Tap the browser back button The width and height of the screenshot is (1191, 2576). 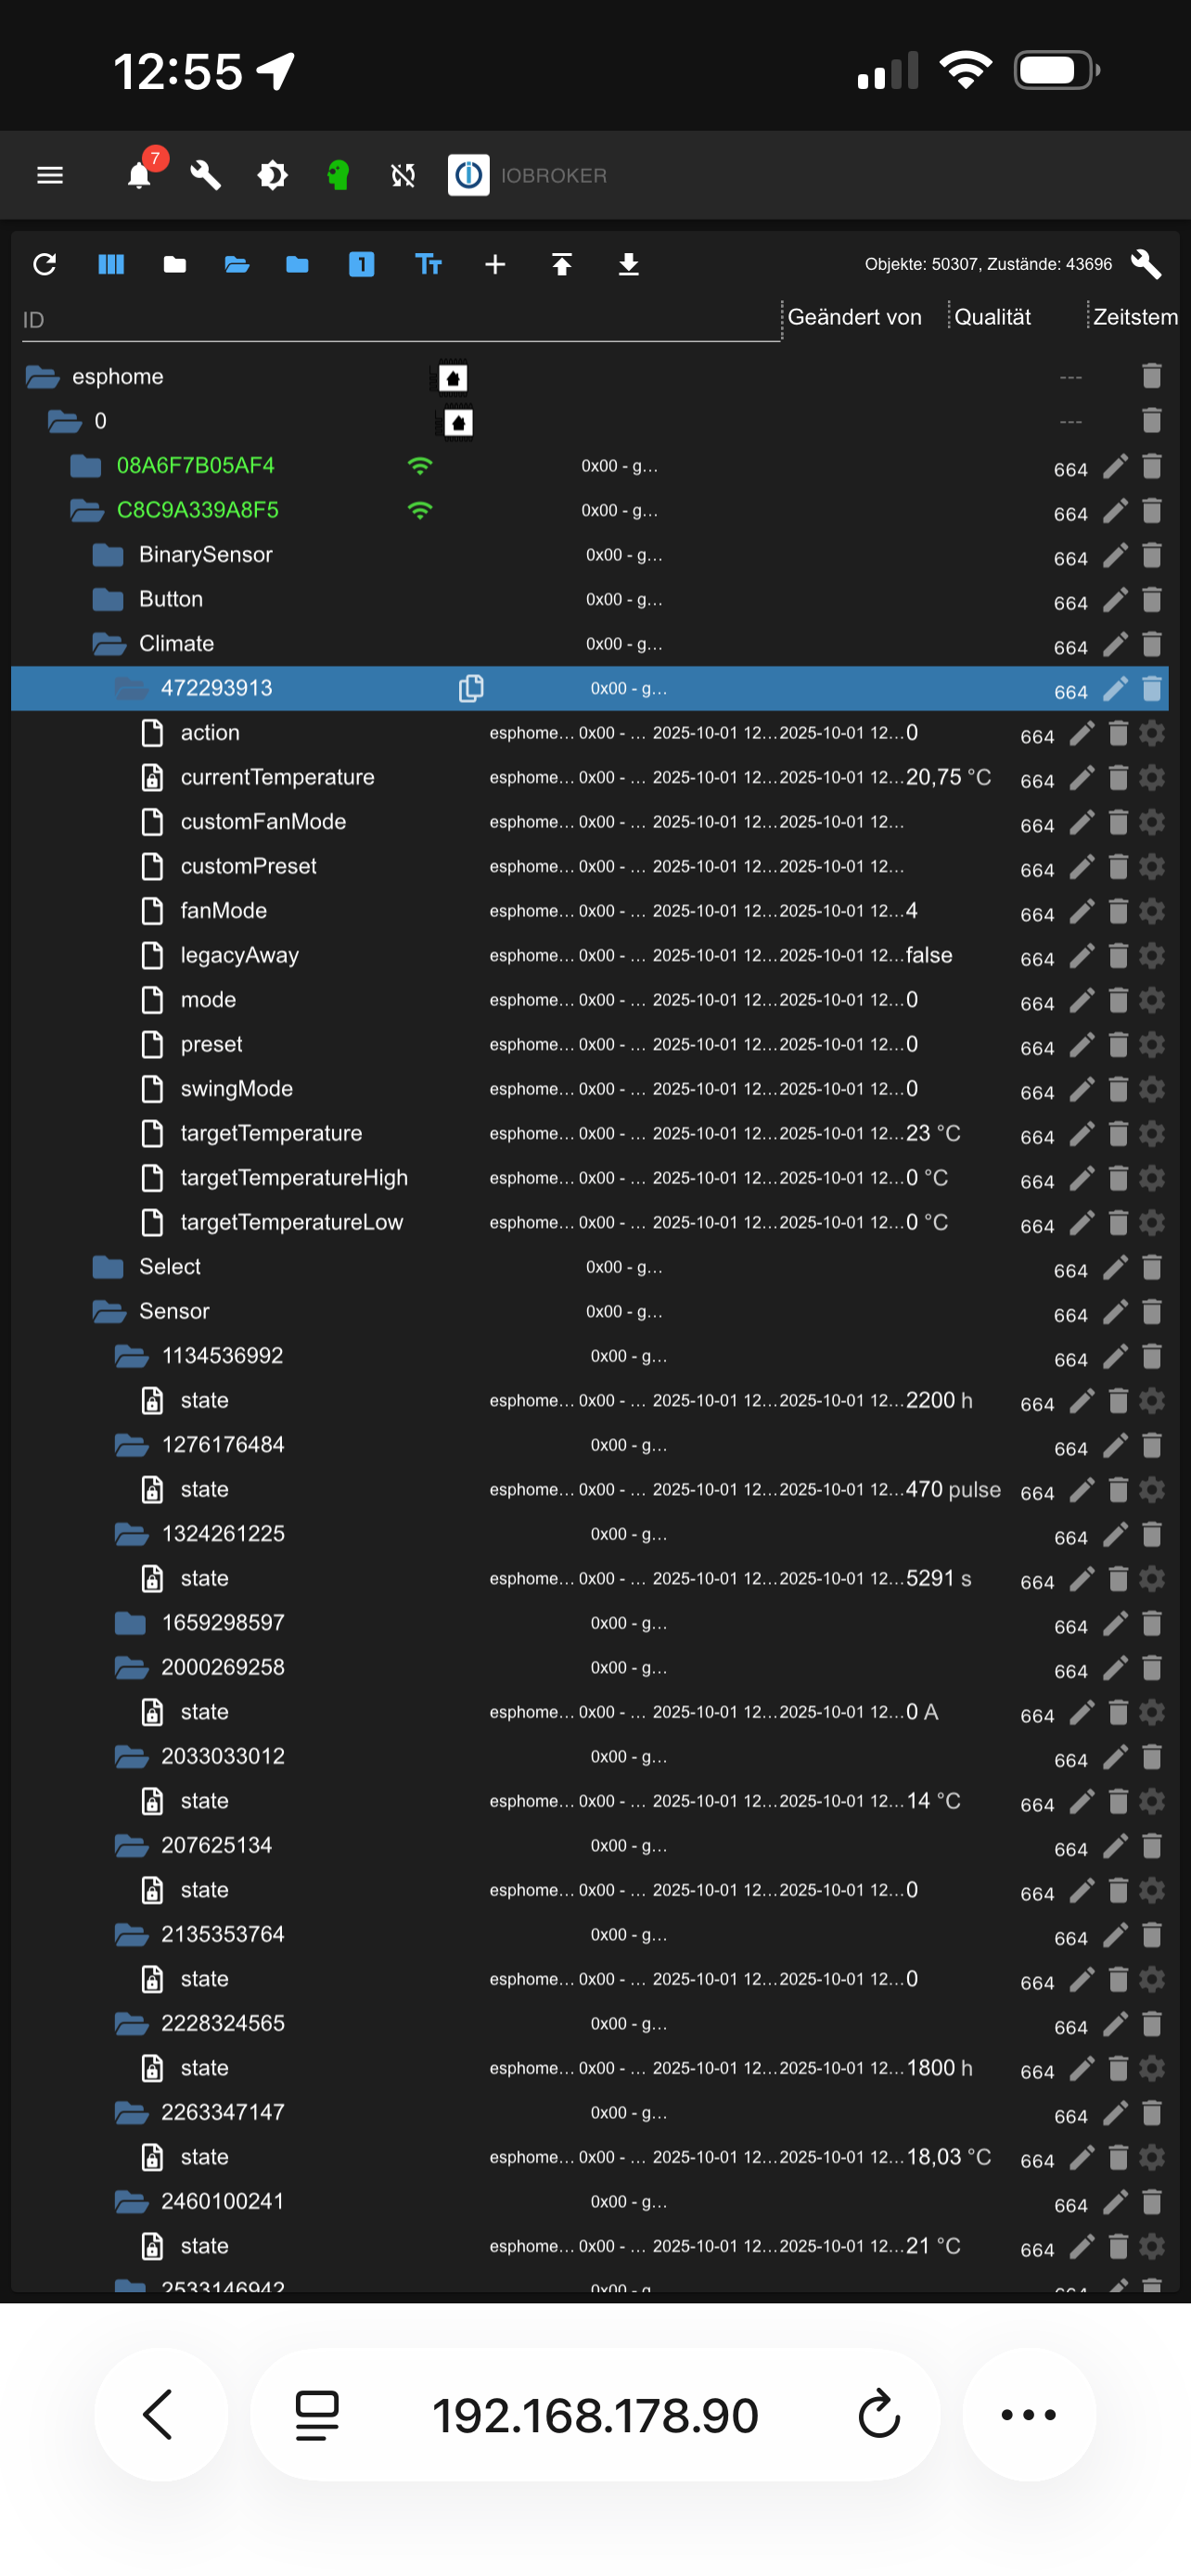[x=160, y=2414]
